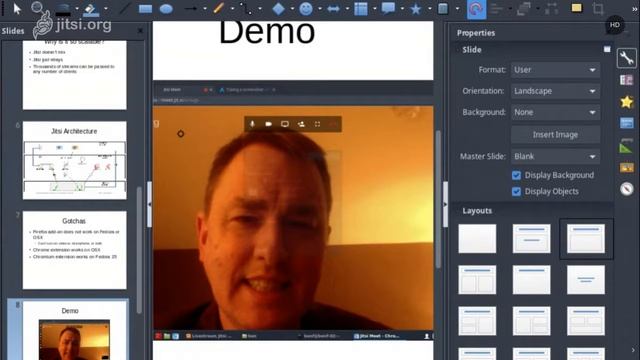Open the sidebar Master Slides deck
640x360 pixels.
626,123
